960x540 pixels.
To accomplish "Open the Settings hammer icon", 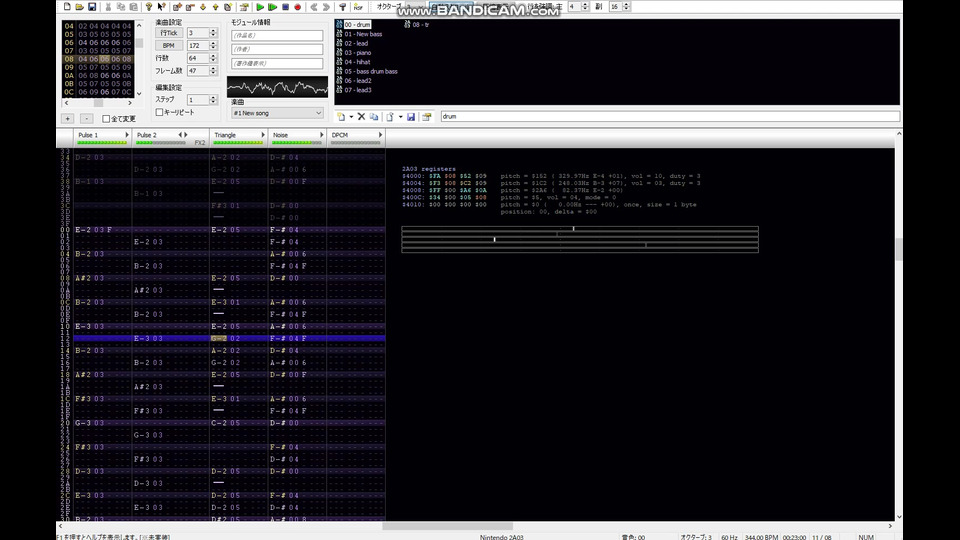I will 342,7.
